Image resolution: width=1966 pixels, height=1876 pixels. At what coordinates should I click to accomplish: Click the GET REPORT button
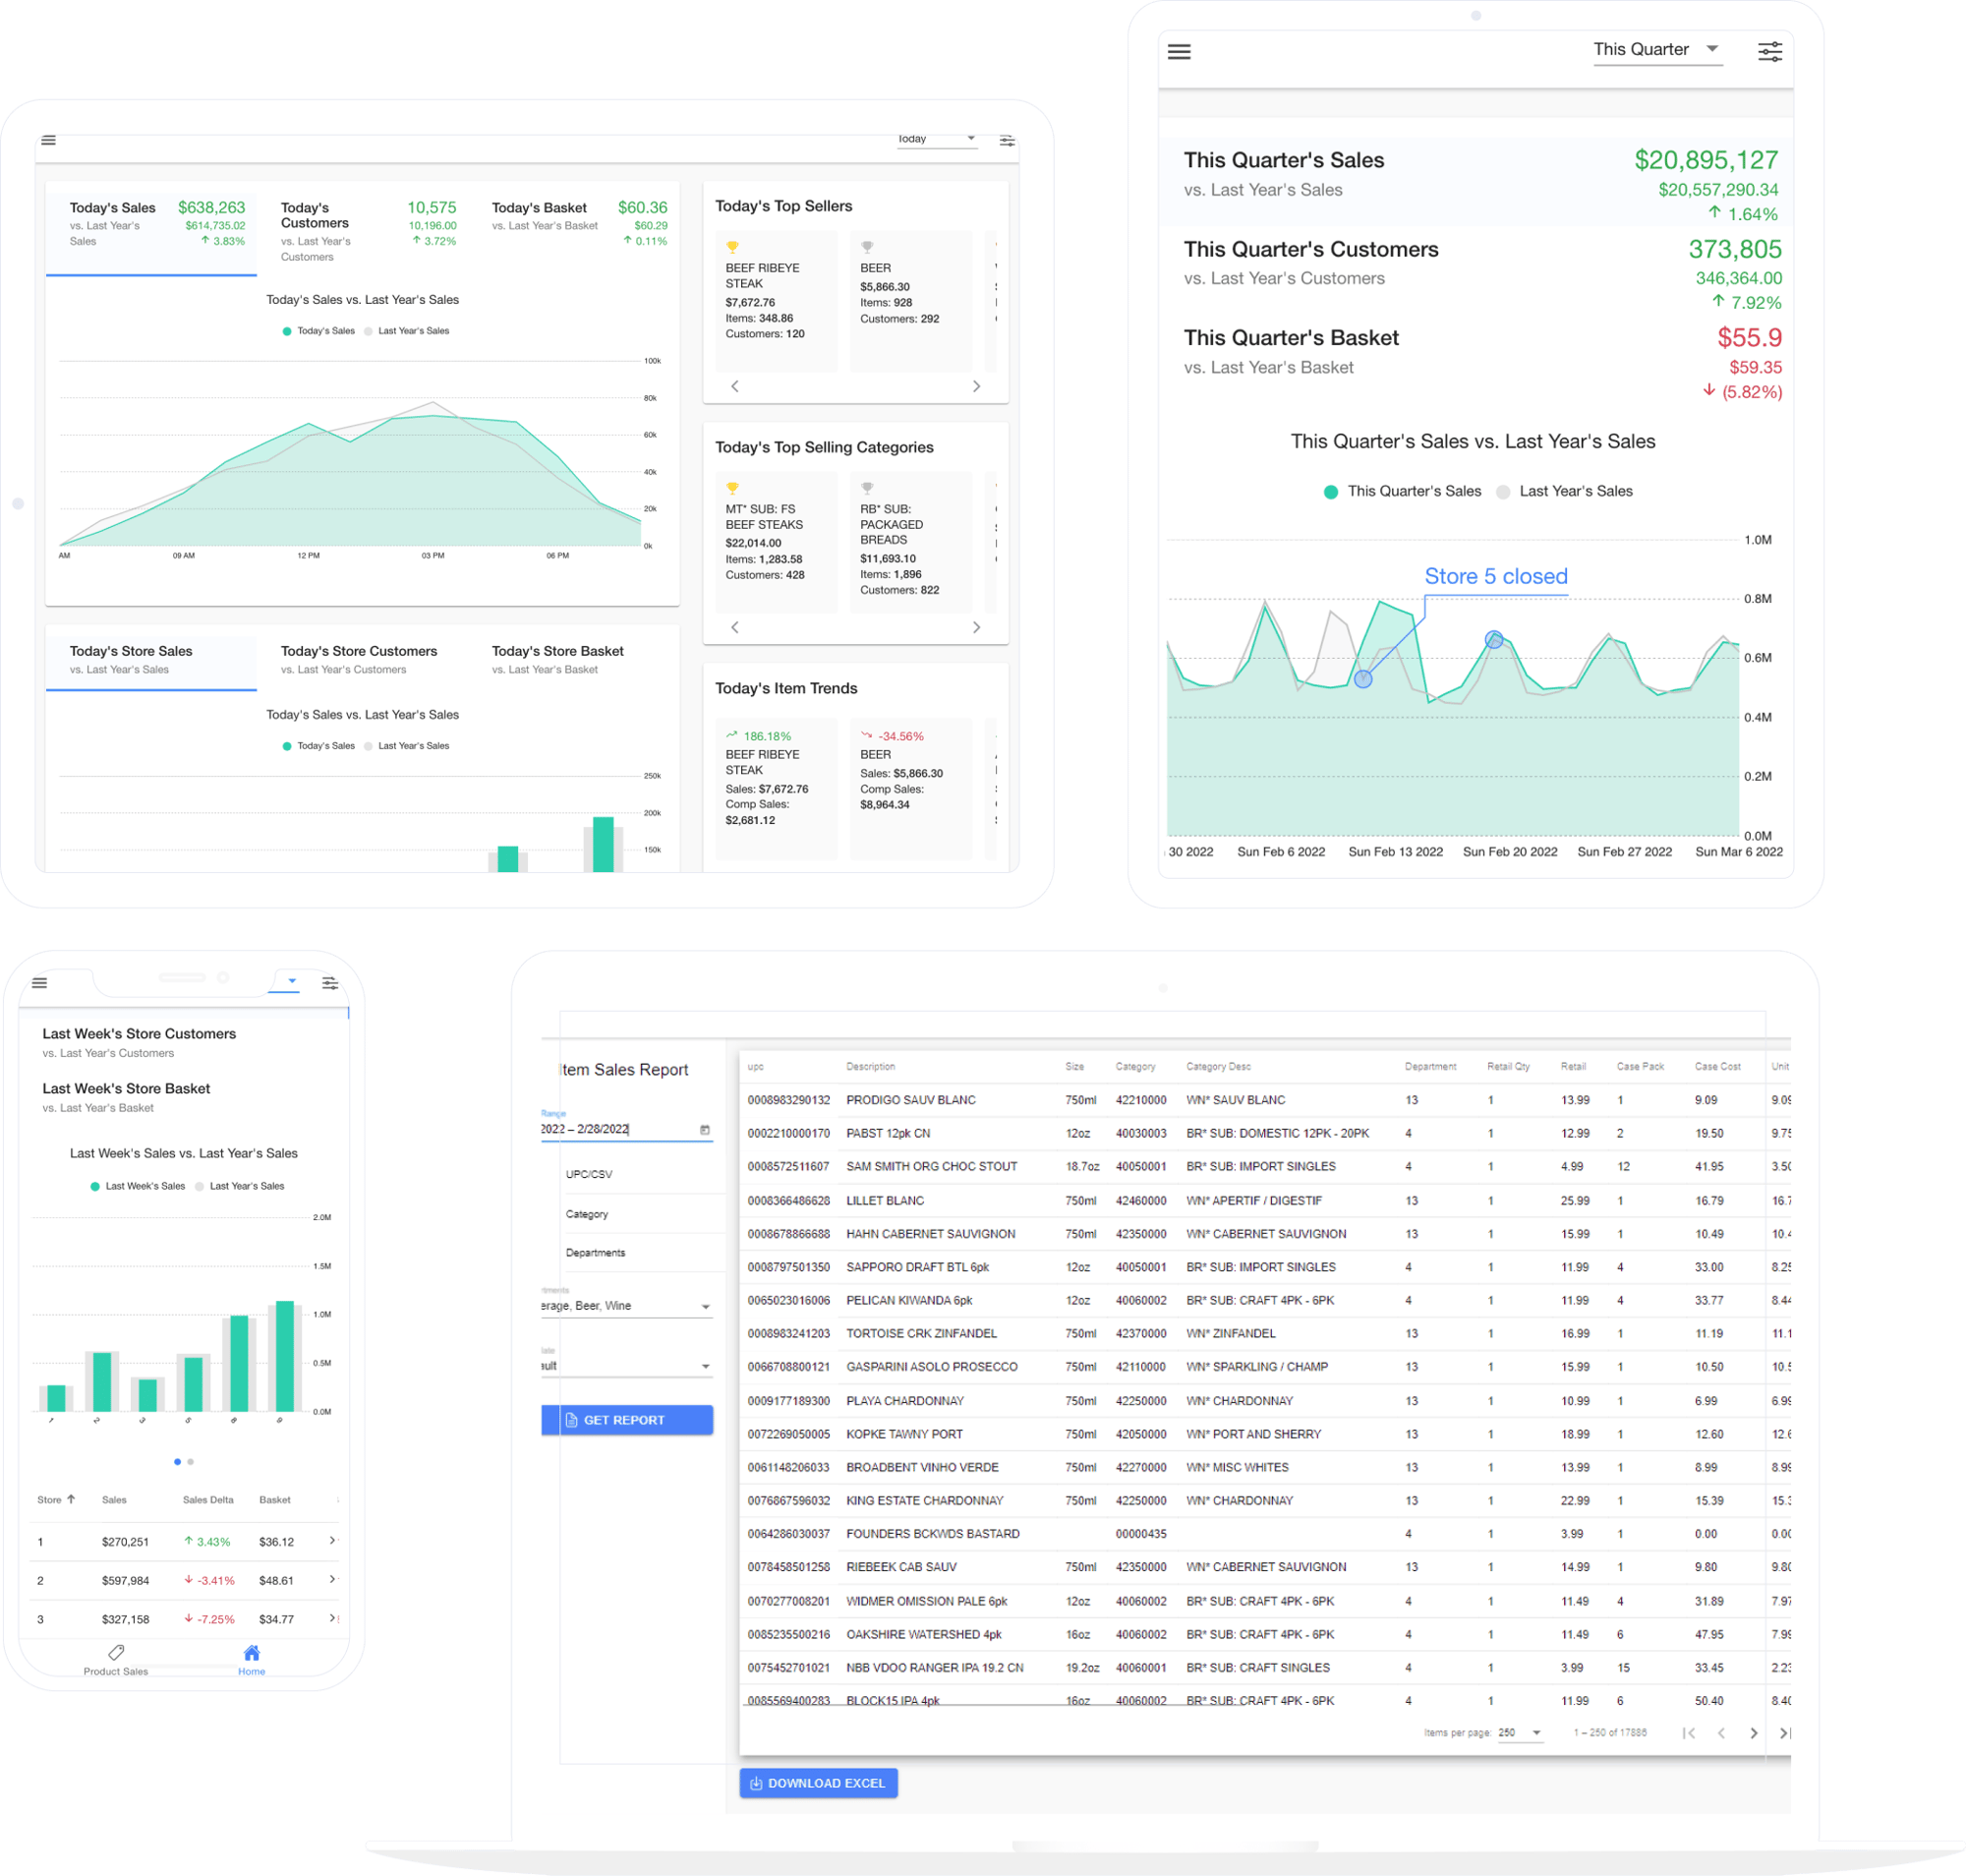point(627,1420)
